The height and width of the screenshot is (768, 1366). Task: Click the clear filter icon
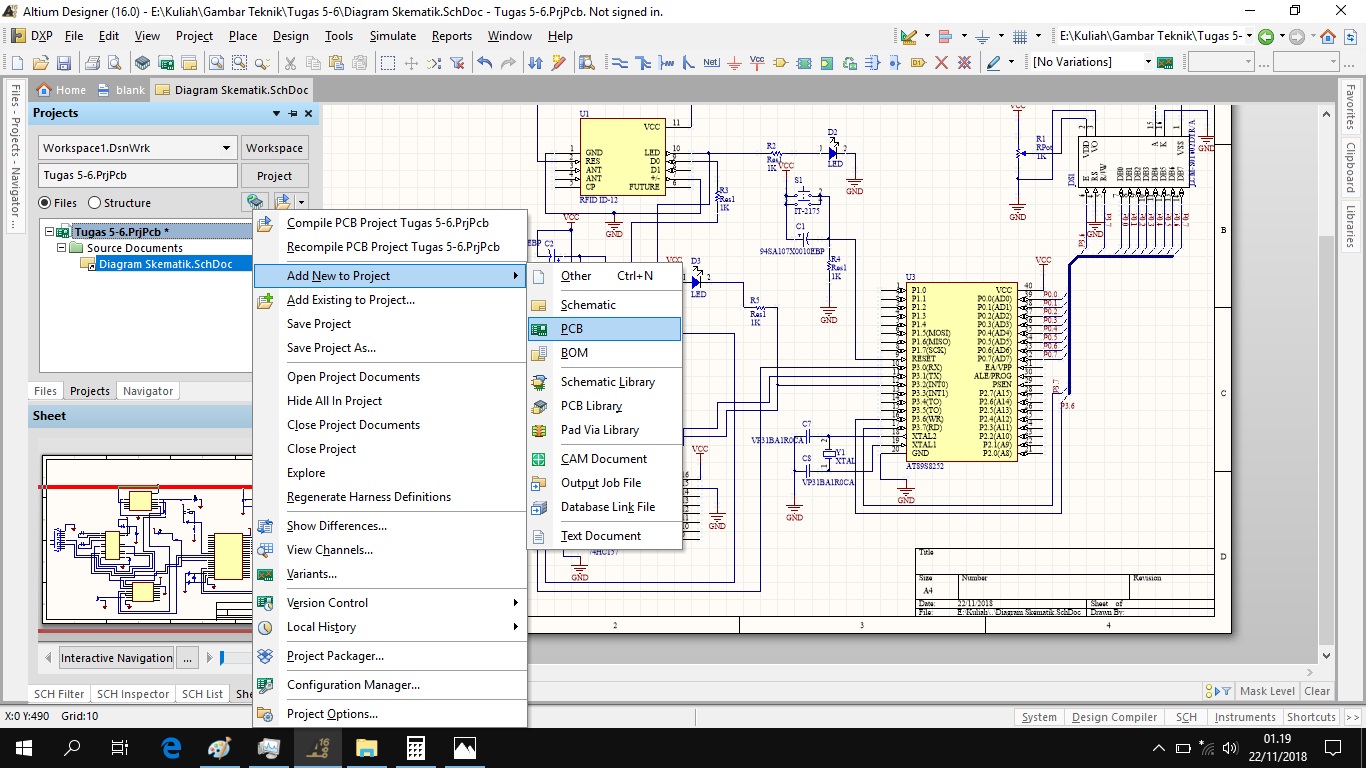click(x=457, y=62)
